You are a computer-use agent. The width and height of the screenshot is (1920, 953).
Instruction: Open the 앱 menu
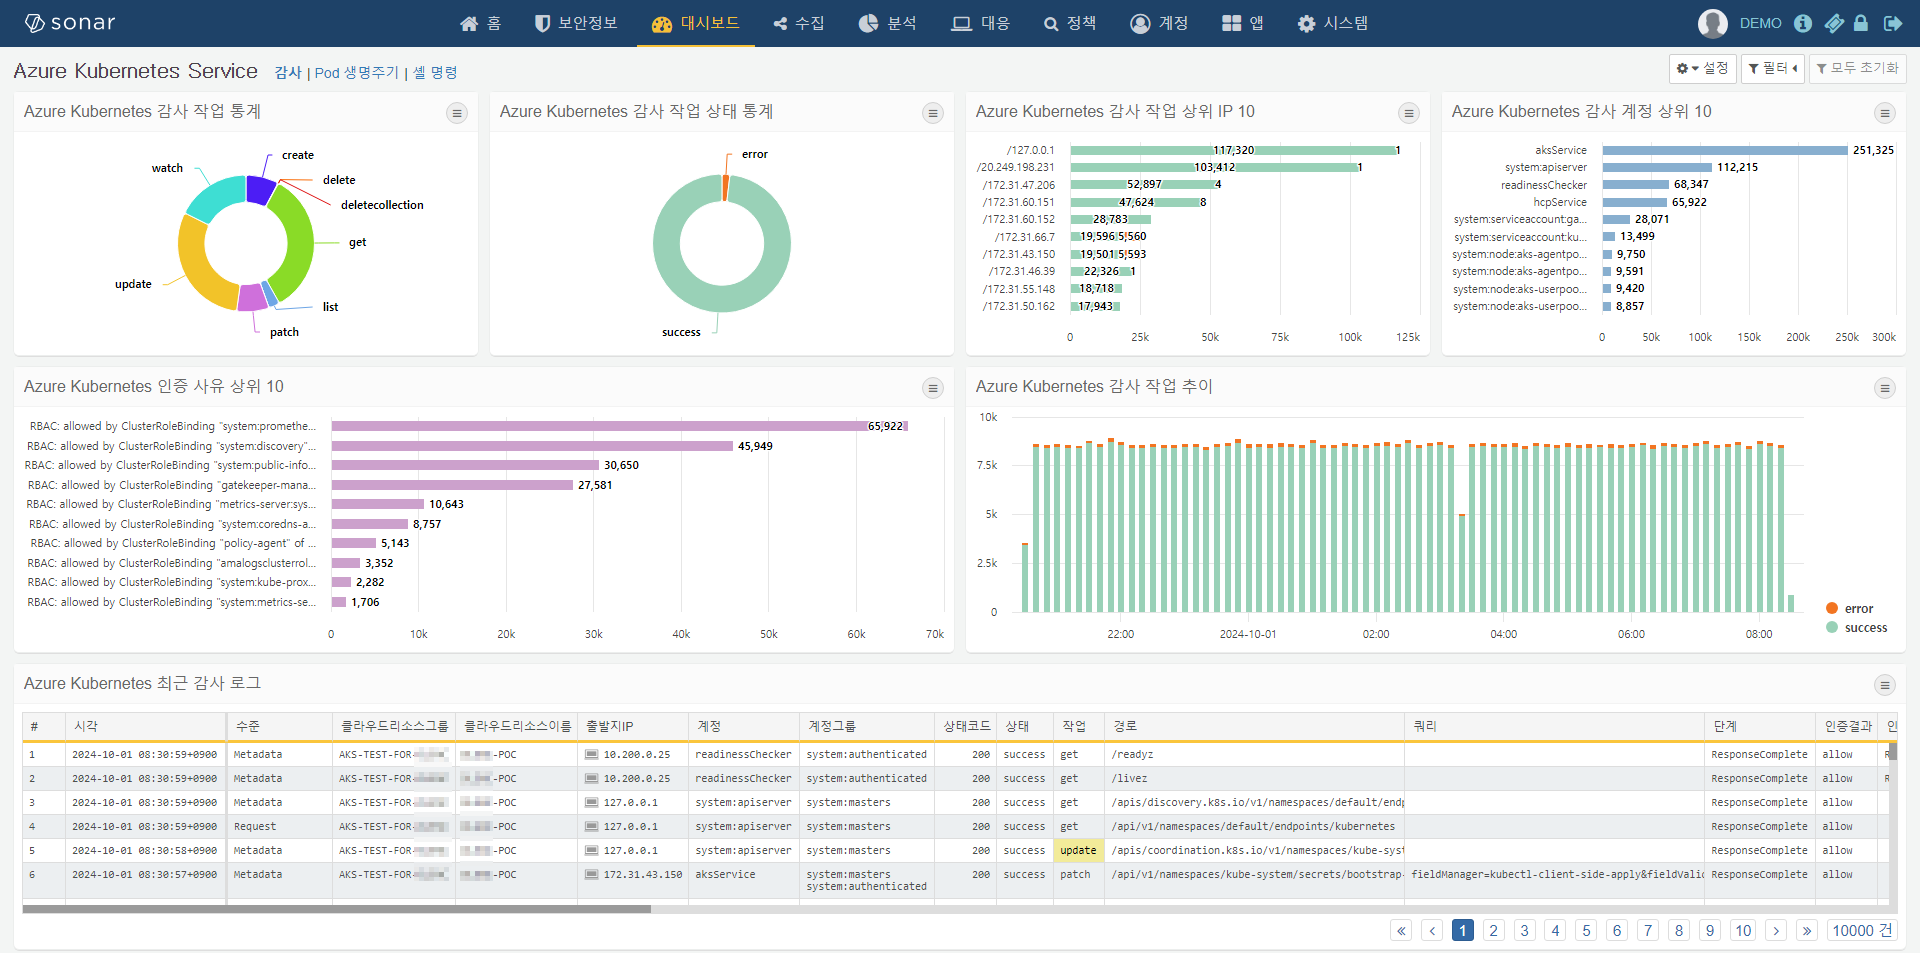point(1243,23)
